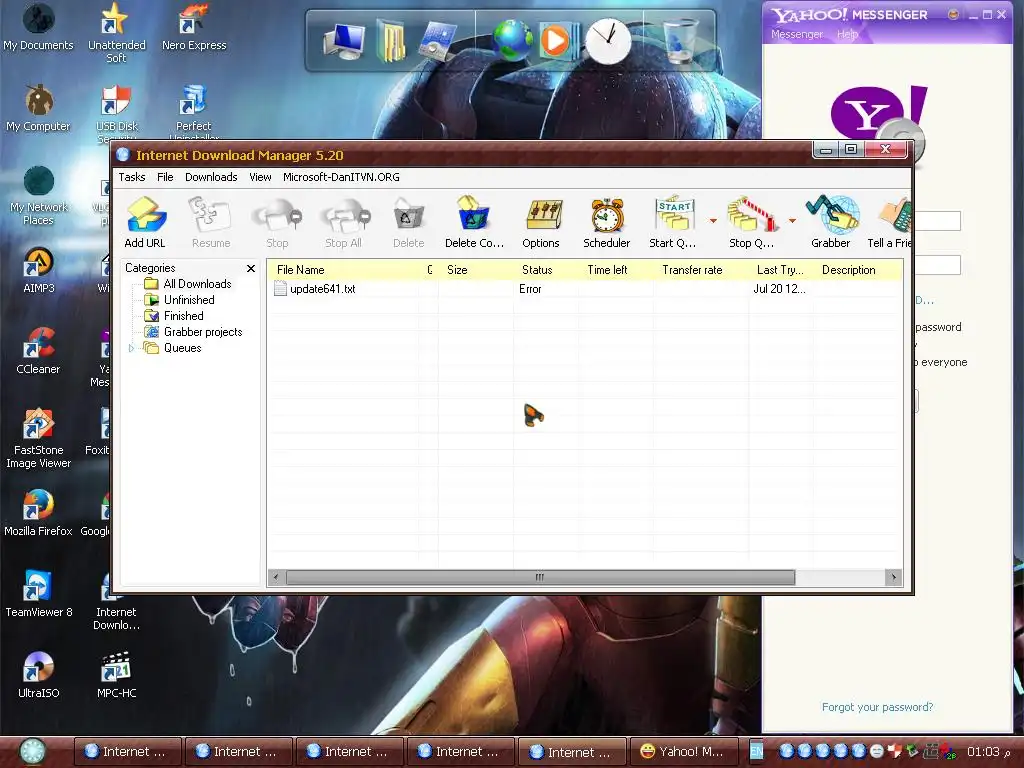1024x768 pixels.
Task: Click the Stop All toolbar icon
Action: (344, 222)
